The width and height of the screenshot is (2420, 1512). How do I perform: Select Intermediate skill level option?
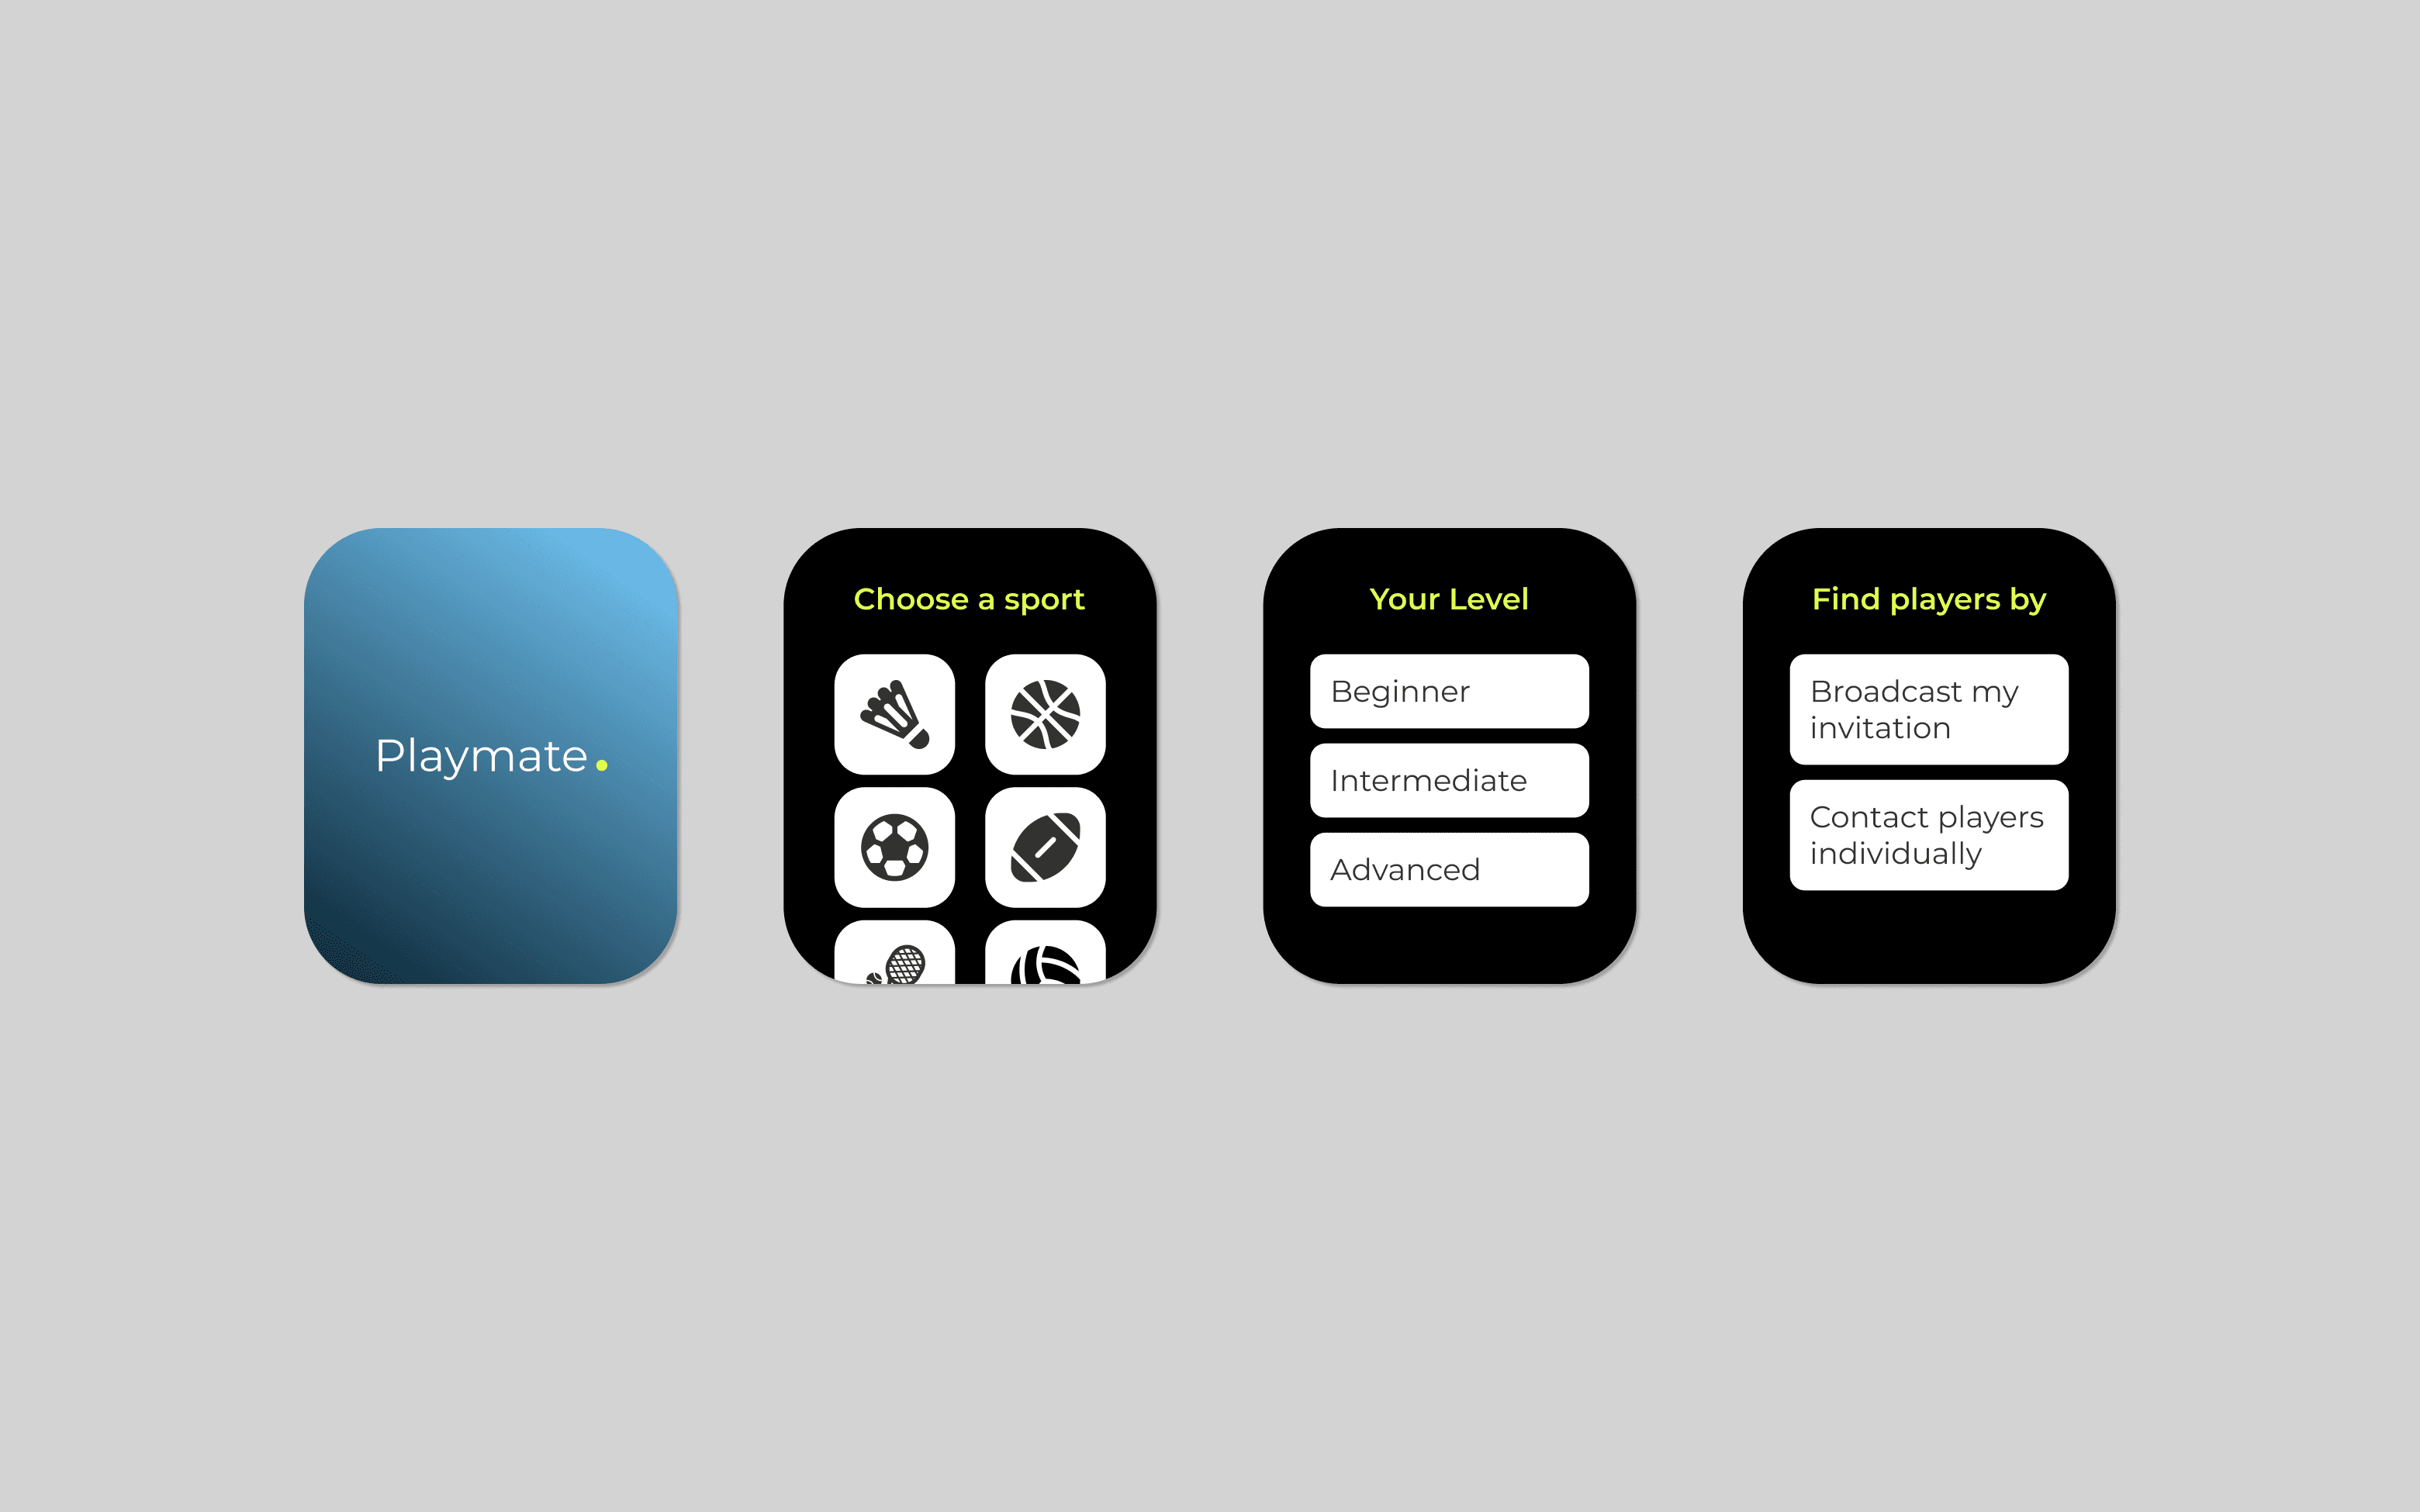(1451, 777)
